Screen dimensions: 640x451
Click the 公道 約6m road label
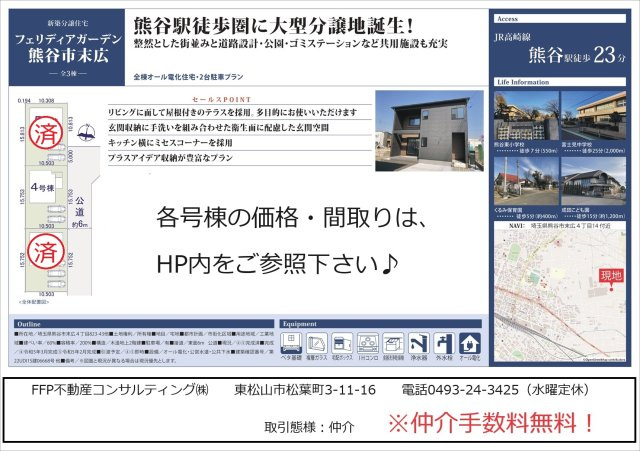pos(80,212)
